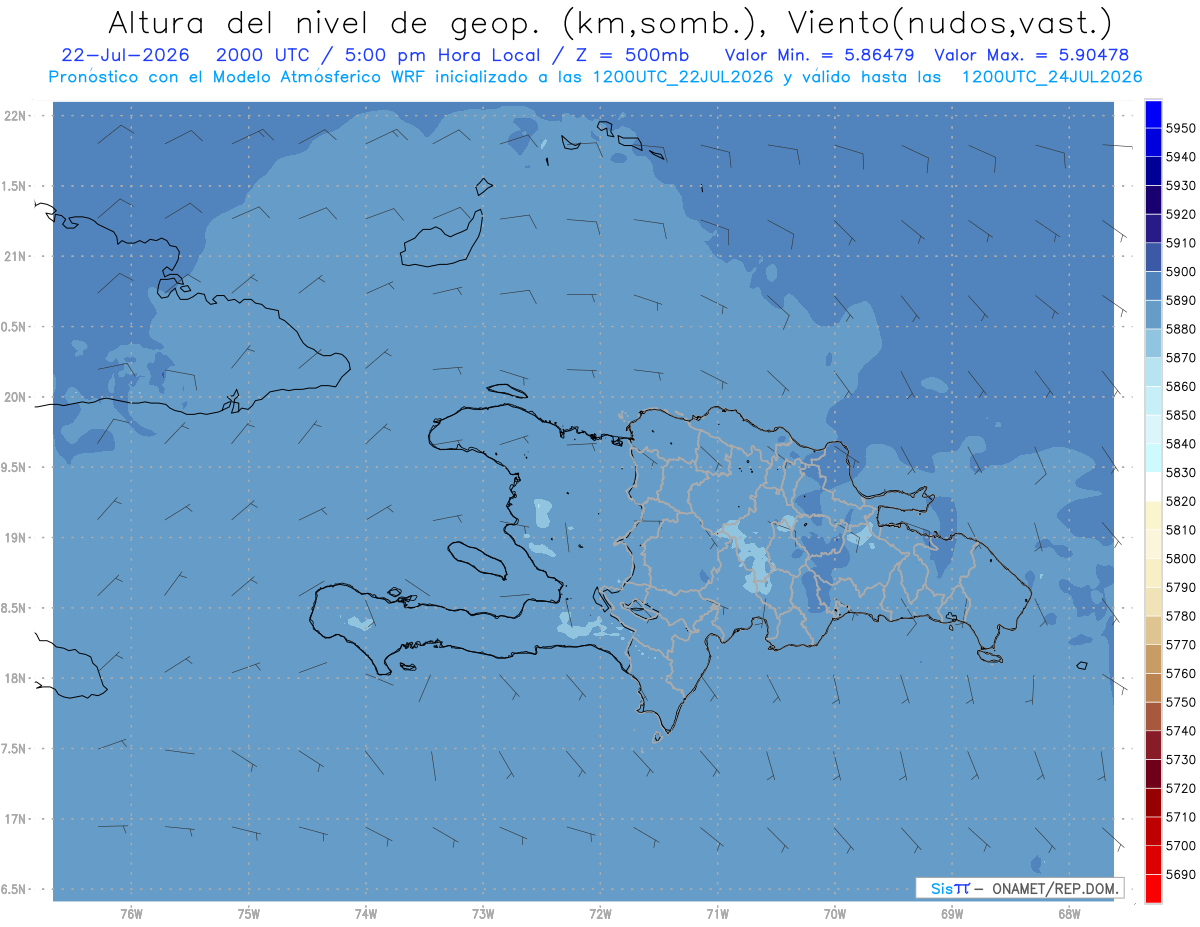The image size is (1200, 927).
Task: Click the '73W' longitude axis label
Action: [483, 914]
